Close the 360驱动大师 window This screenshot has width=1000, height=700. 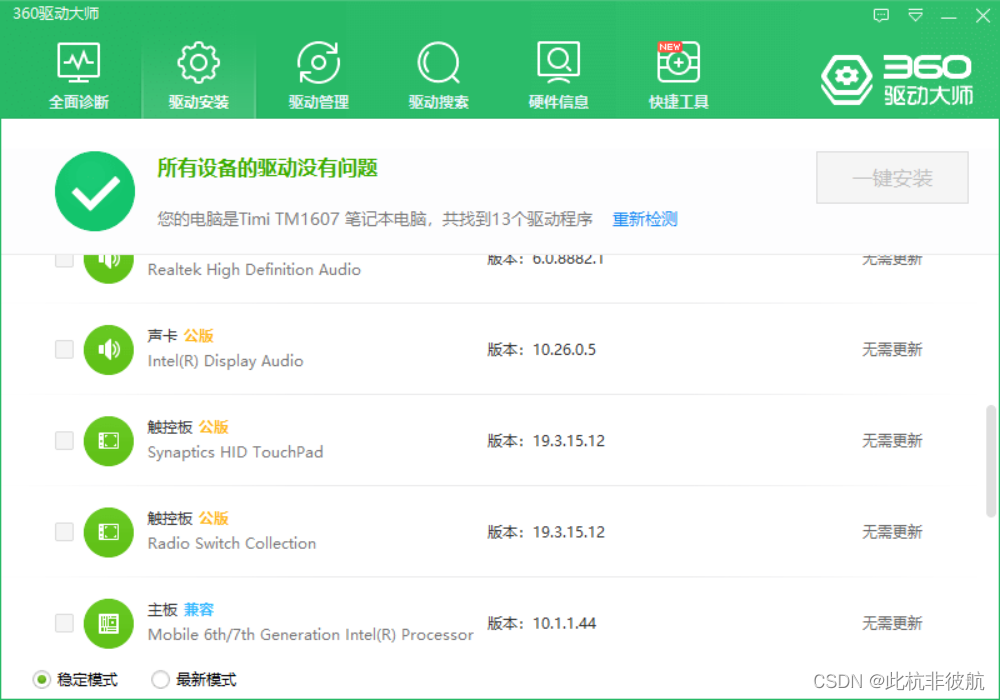point(983,15)
